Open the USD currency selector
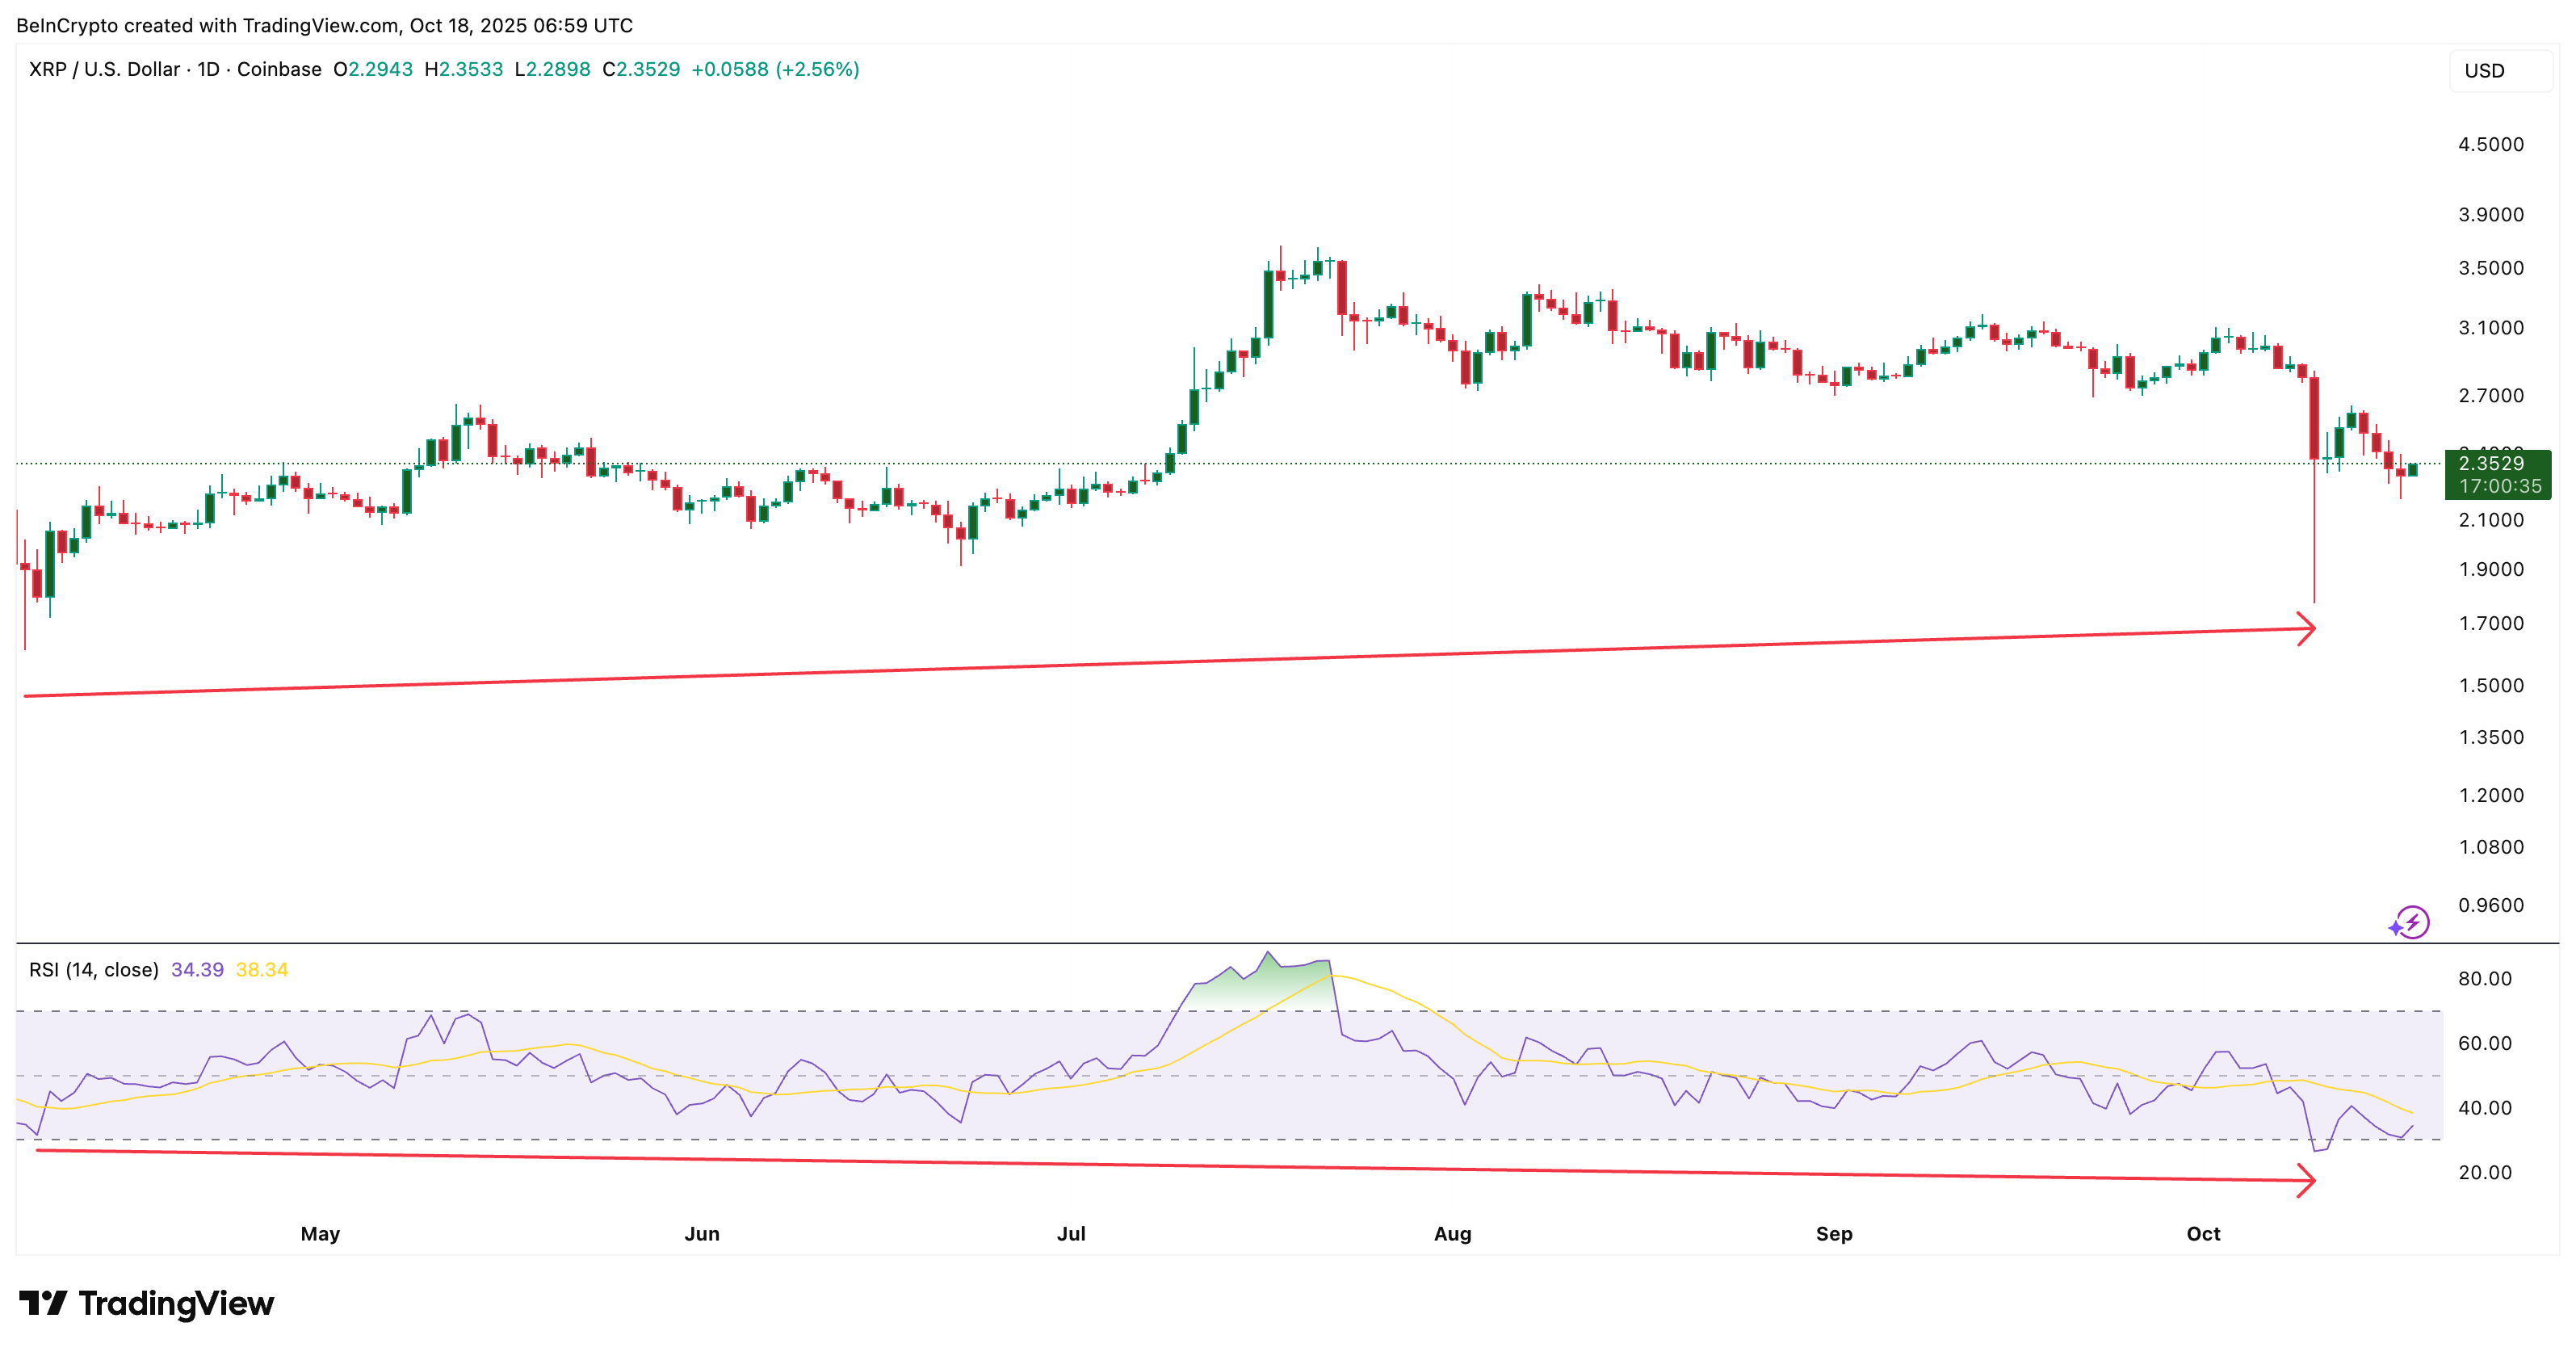 click(2499, 71)
